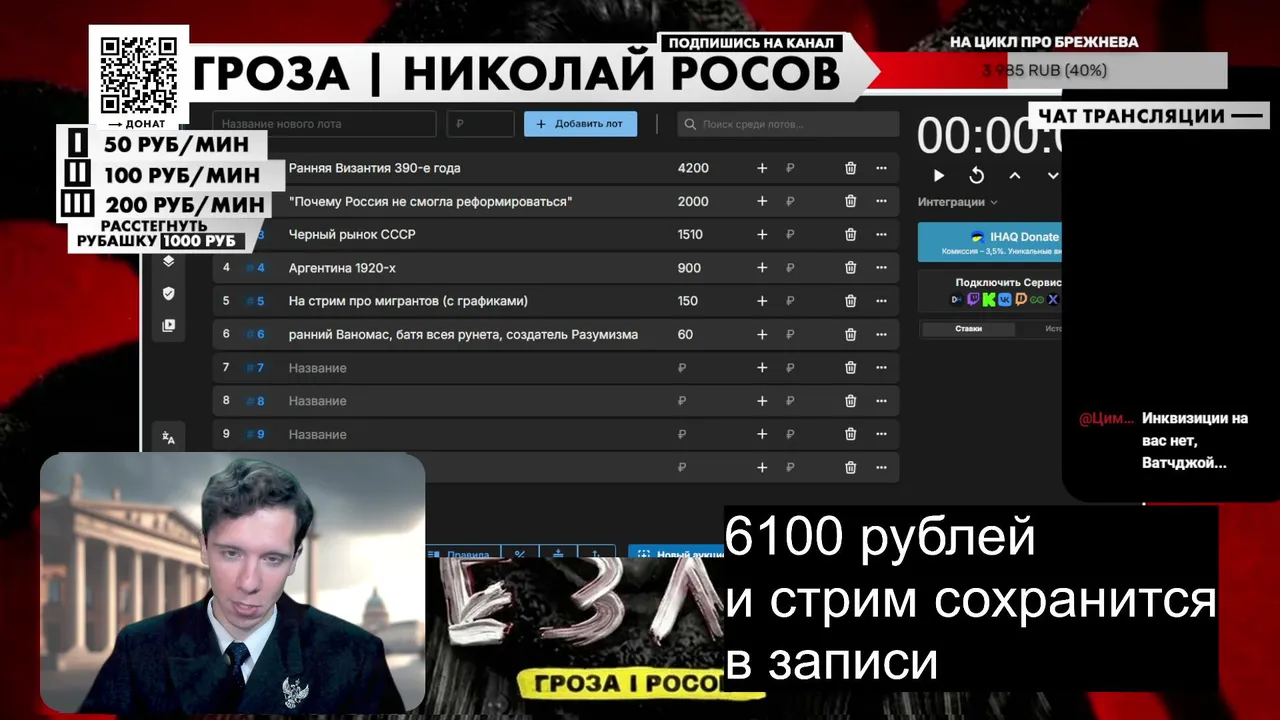This screenshot has width=1280, height=720.
Task: Click plus on the ранний Ваномас lot
Action: point(762,334)
